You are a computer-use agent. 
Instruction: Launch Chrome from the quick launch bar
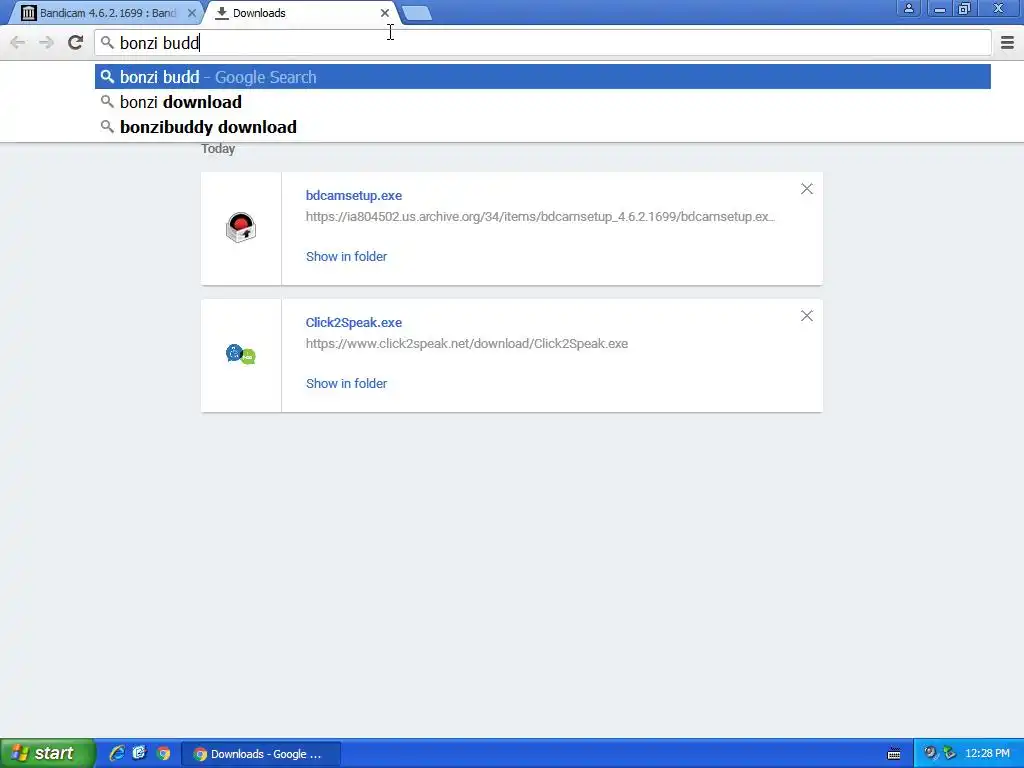163,754
